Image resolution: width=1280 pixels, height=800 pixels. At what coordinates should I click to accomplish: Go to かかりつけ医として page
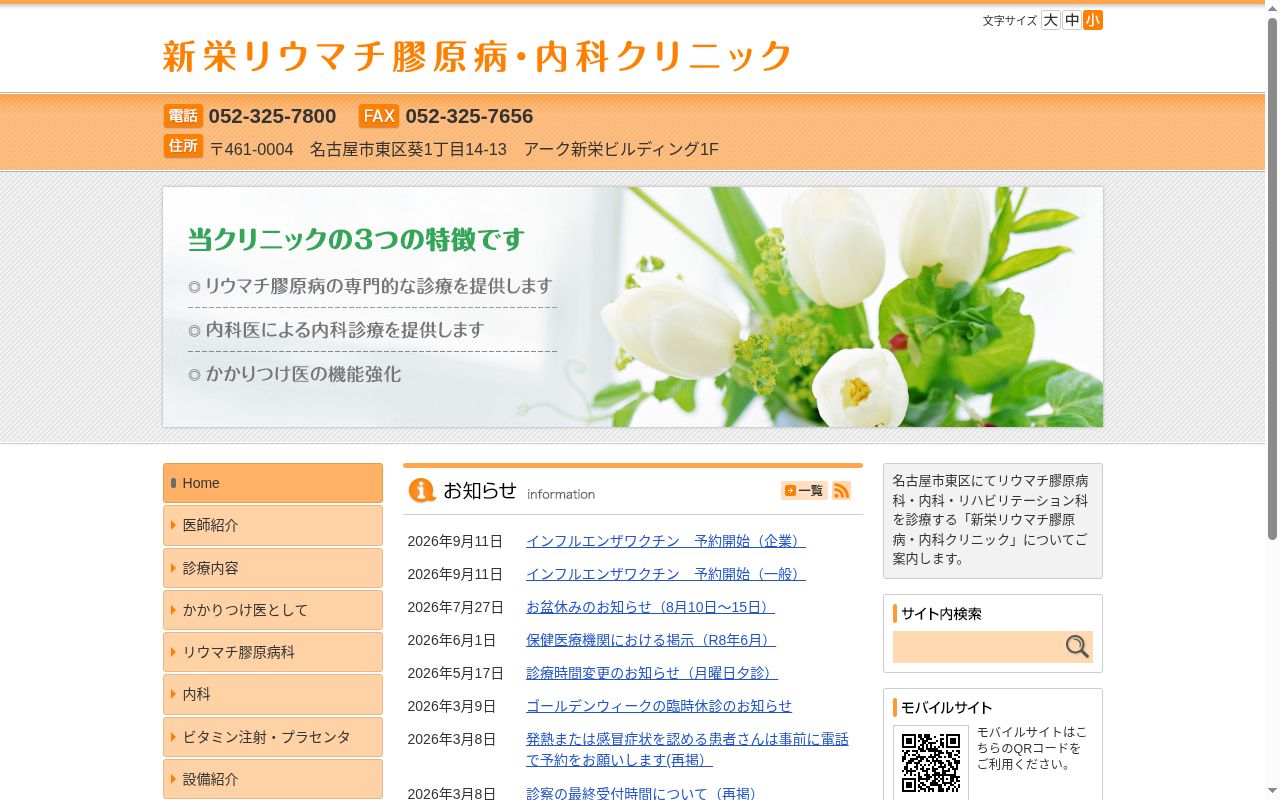(x=273, y=610)
